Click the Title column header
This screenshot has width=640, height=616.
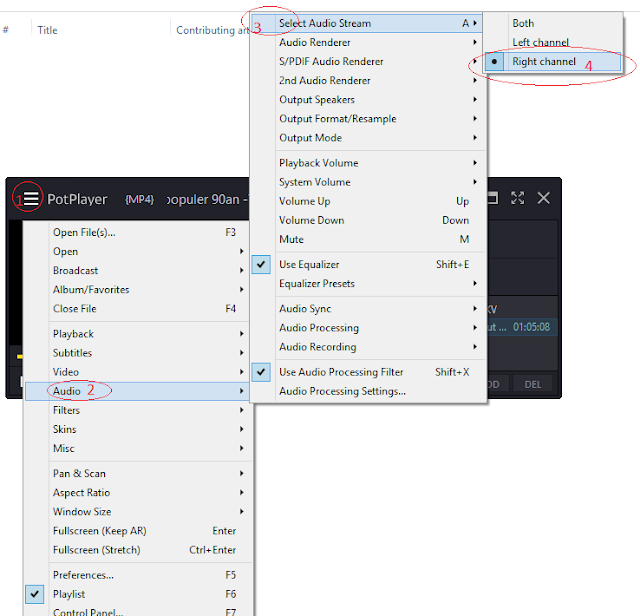tap(47, 30)
